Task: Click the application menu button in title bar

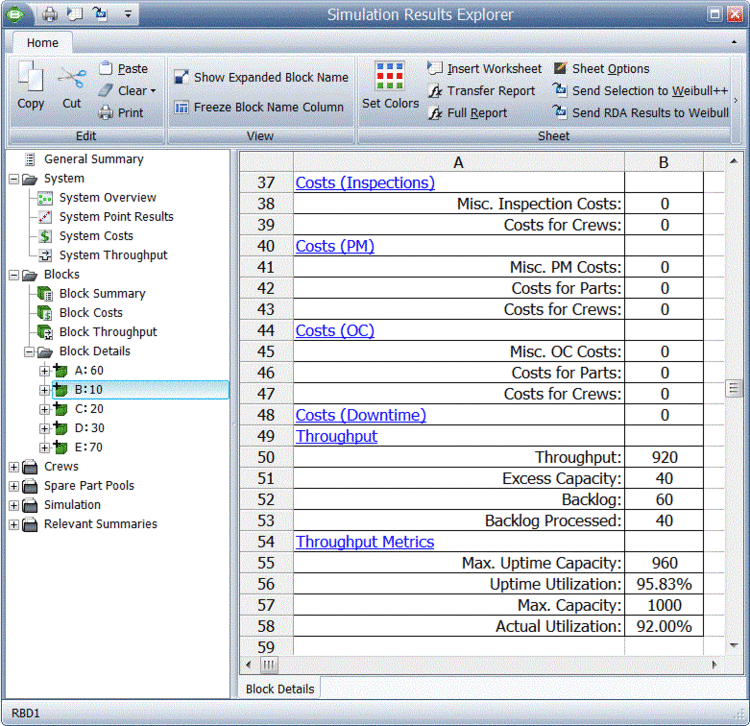Action: pos(15,14)
